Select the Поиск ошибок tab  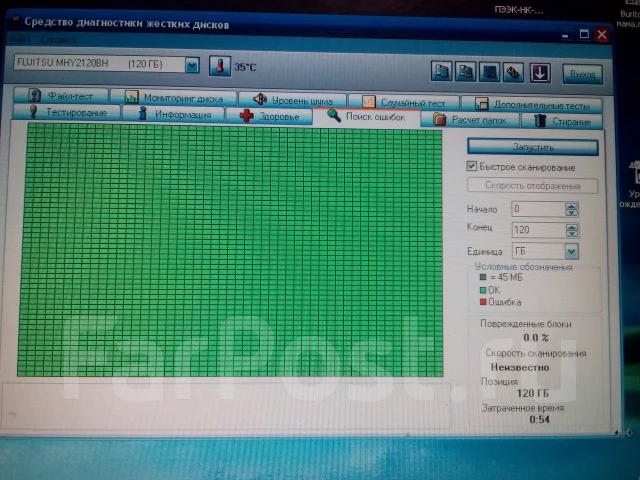tap(367, 117)
